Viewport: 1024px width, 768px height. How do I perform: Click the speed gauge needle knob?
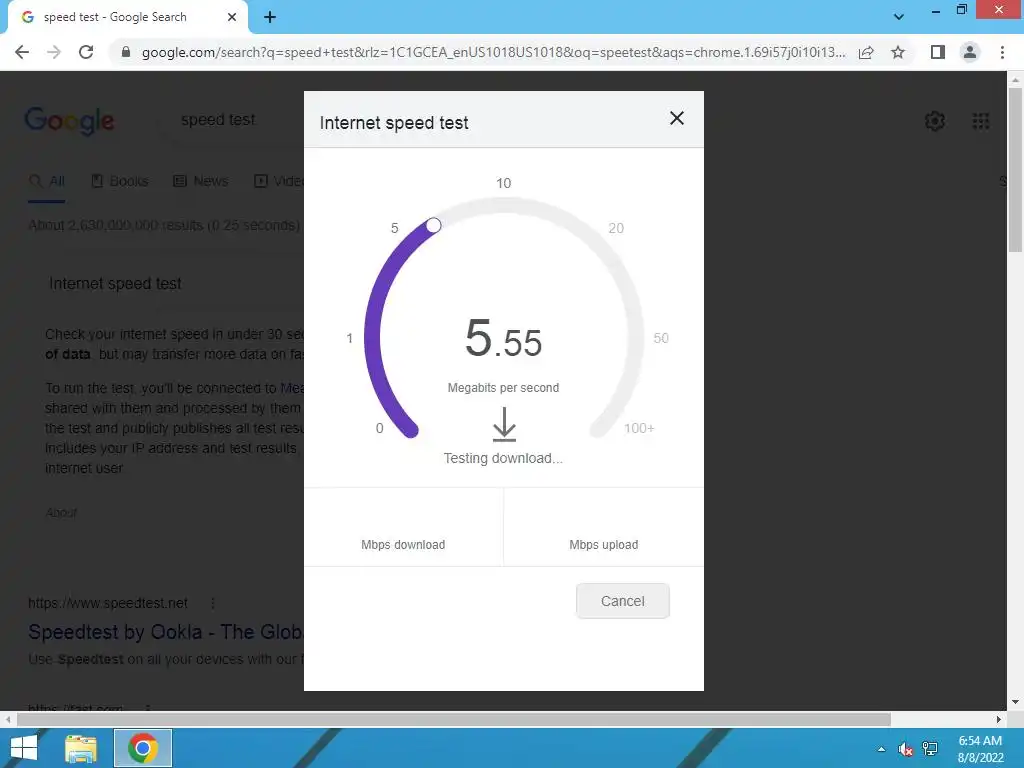coord(434,225)
